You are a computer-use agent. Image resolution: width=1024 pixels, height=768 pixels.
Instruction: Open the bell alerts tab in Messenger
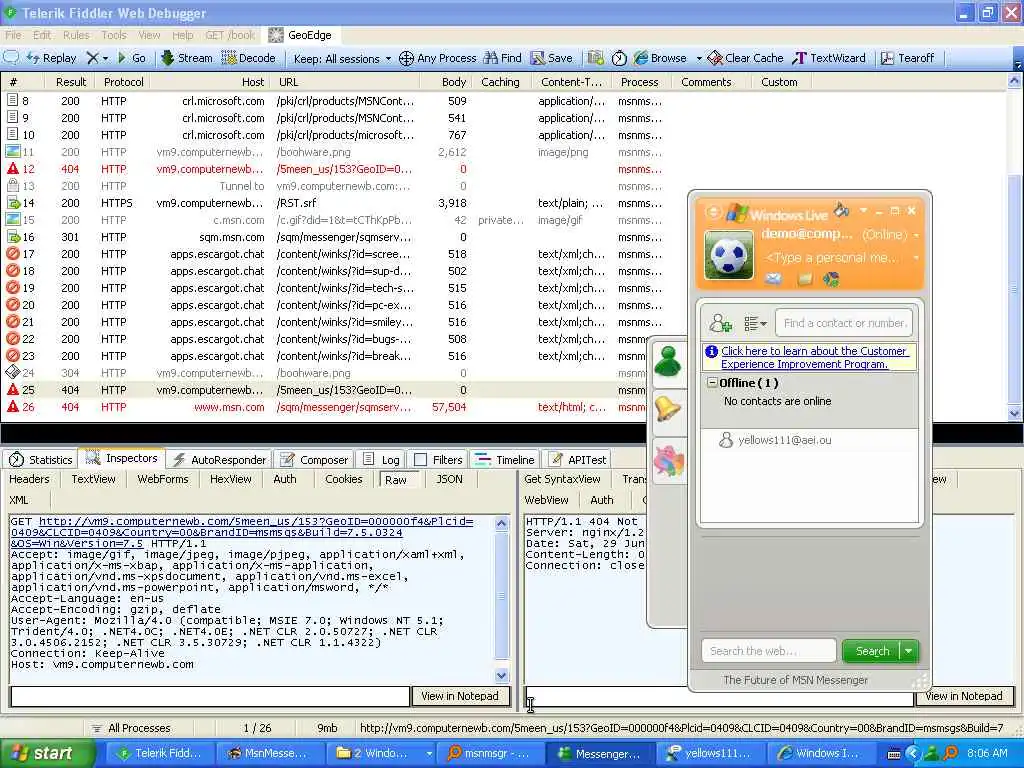(668, 409)
